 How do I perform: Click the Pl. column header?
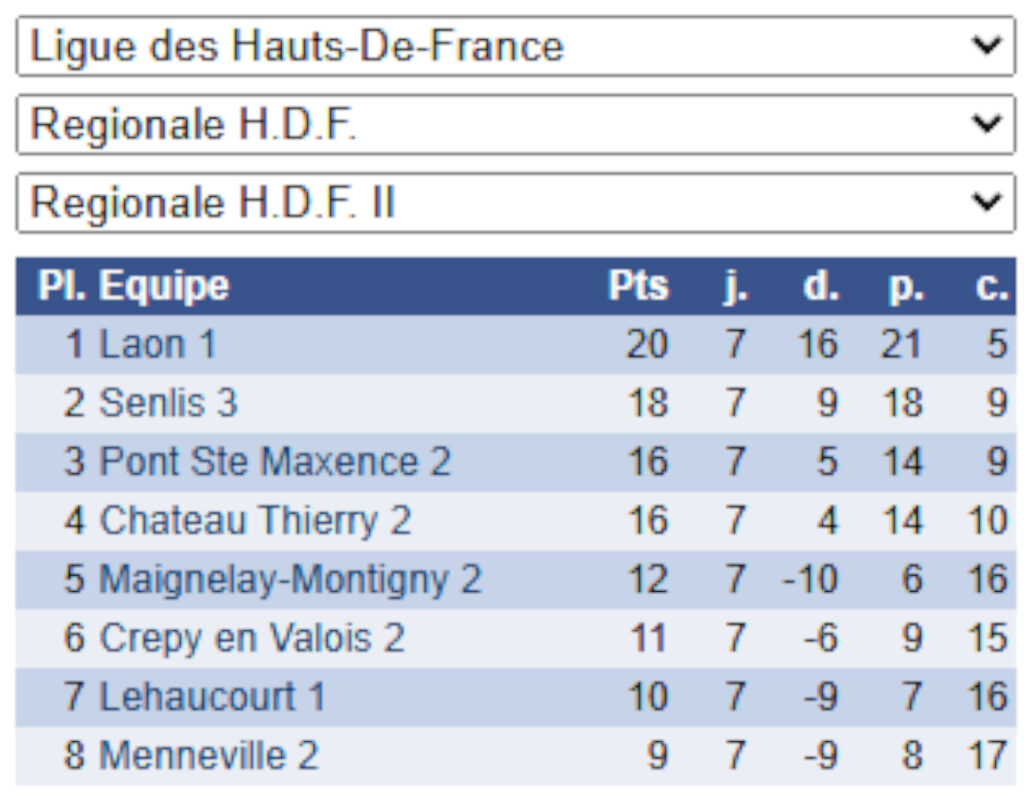point(61,287)
